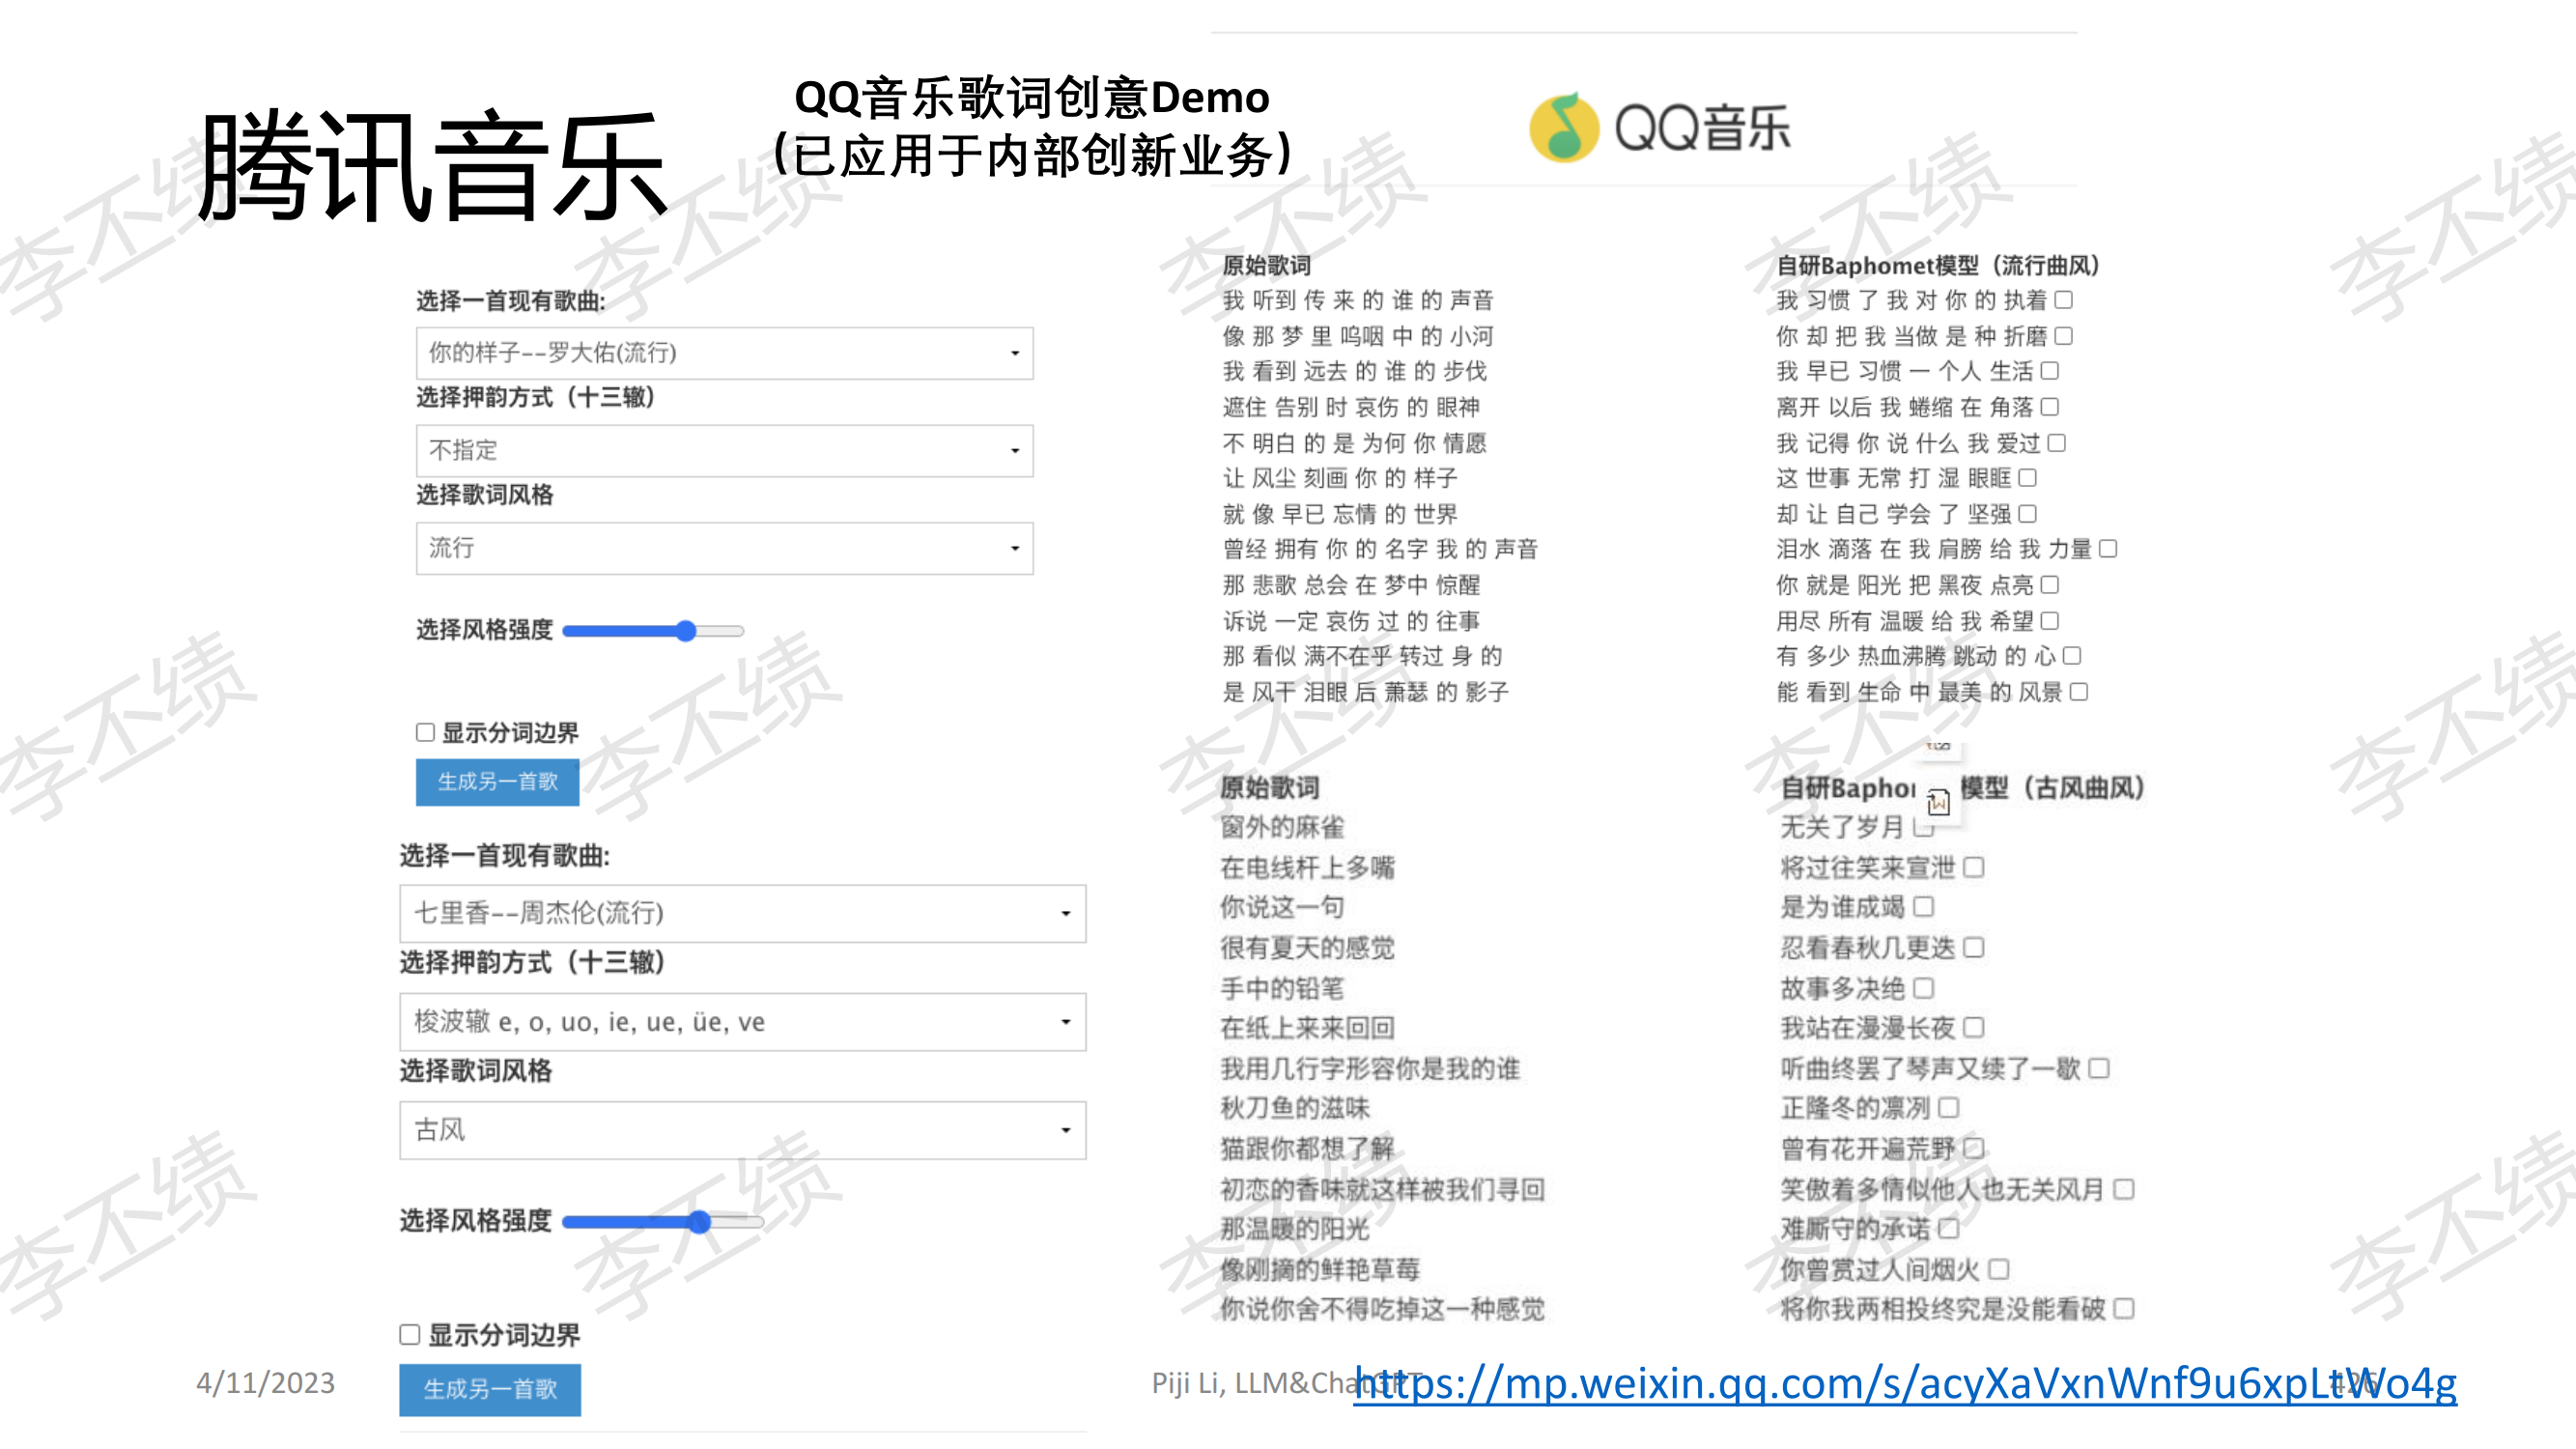
Task: Check the box after 离开 以后 我 蜷缩 在 角落
Action: tap(2049, 407)
